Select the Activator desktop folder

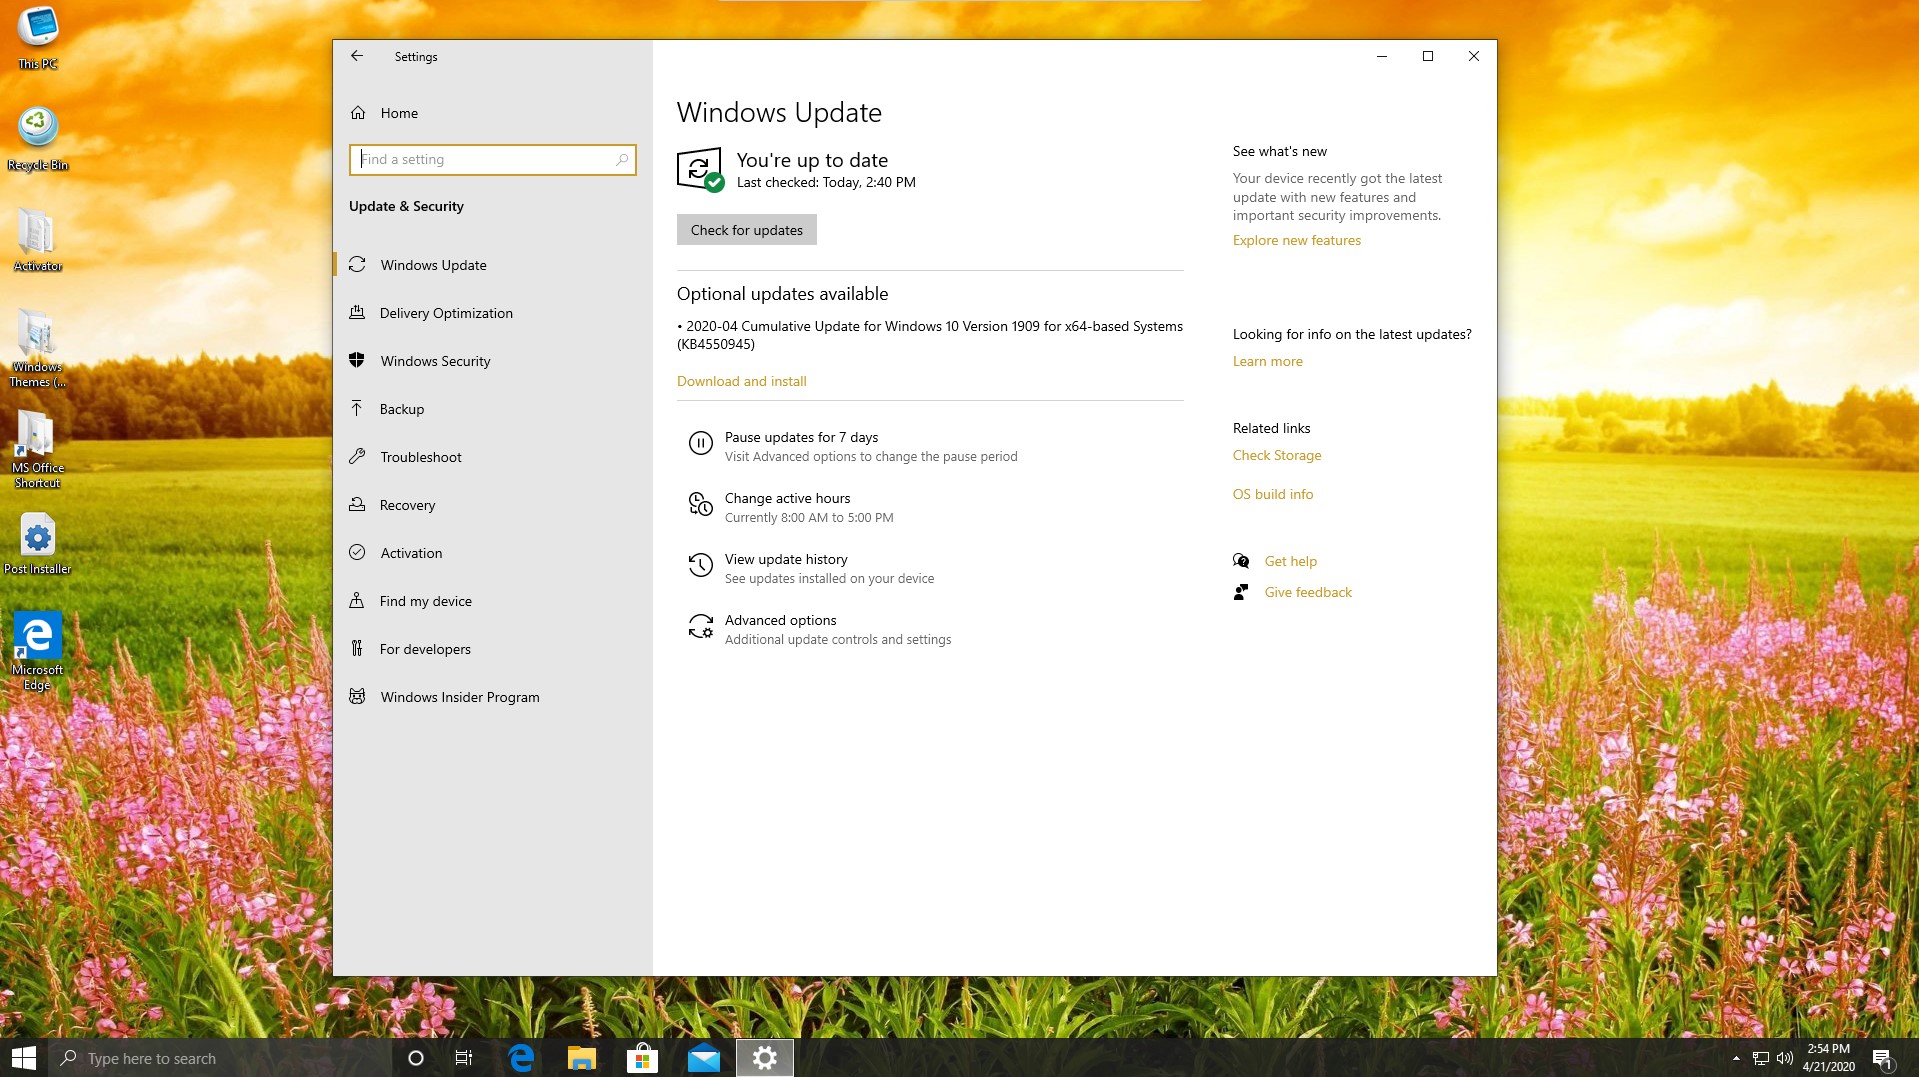click(x=38, y=240)
